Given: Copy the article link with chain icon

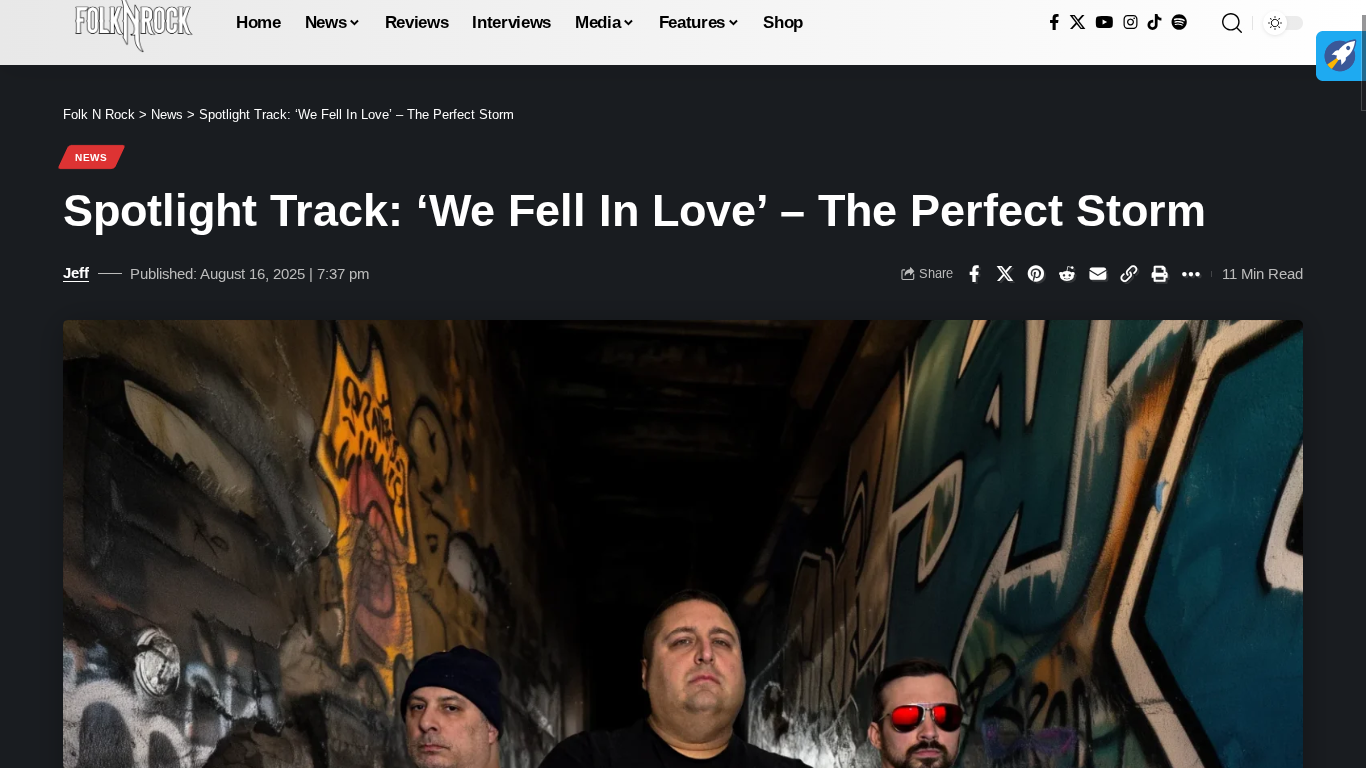Looking at the screenshot, I should [1129, 274].
